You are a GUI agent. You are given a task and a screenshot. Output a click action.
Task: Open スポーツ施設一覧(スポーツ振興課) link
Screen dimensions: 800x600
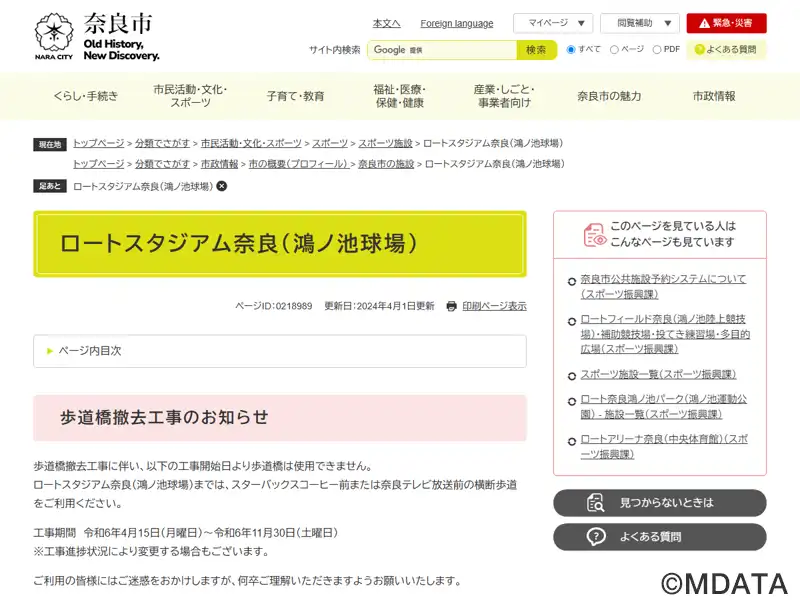(x=658, y=374)
